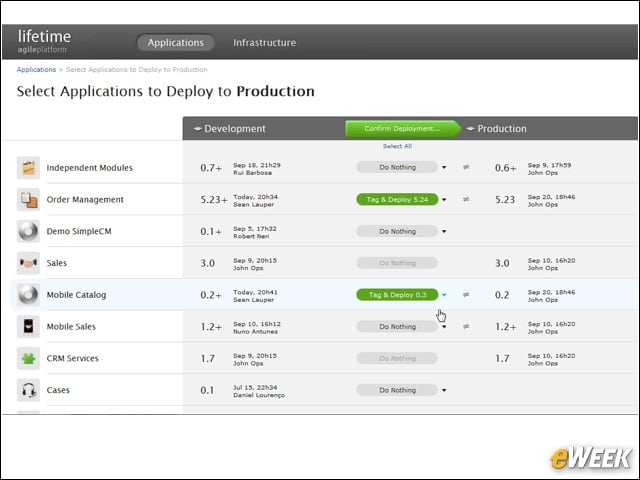Open action dropdown arrow for Cases
640x480 pixels.
coord(444,390)
